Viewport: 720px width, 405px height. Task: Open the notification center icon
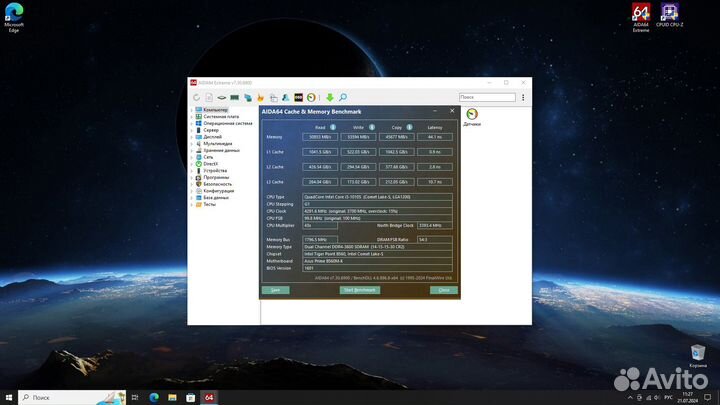pos(708,398)
